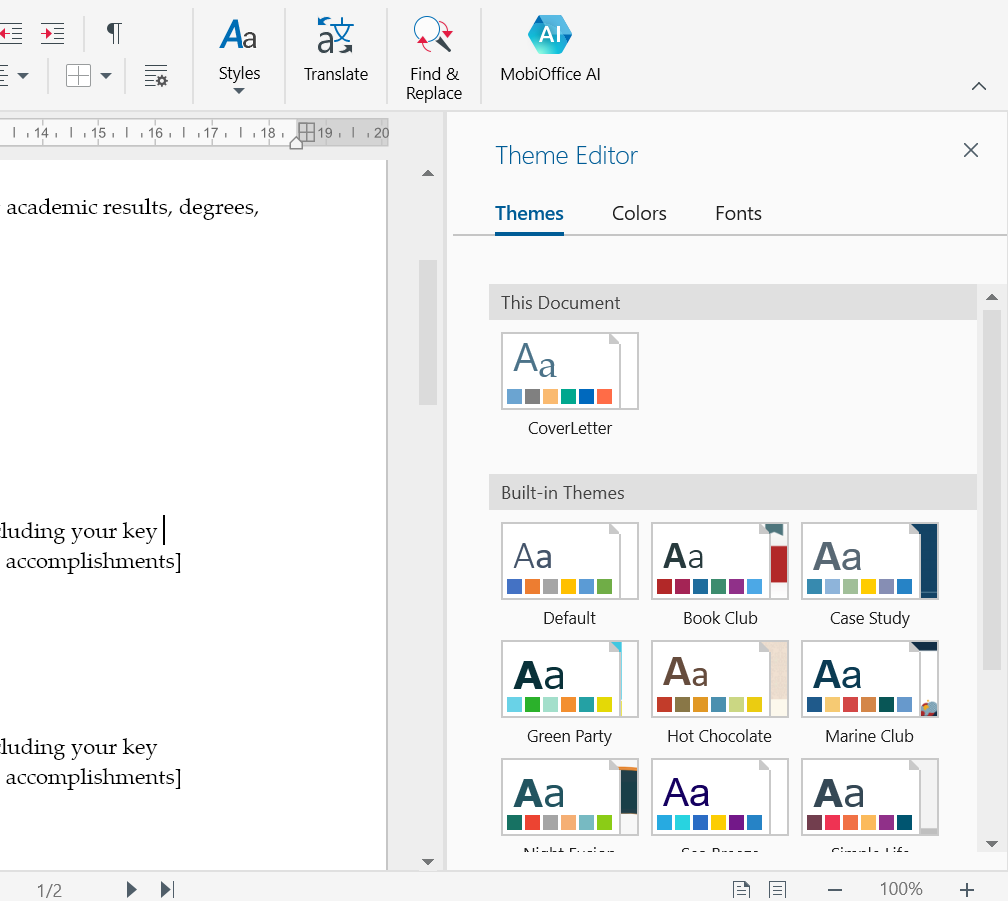This screenshot has width=1008, height=901.
Task: Pick the Night Fusion theme thumbnail
Action: click(x=570, y=798)
